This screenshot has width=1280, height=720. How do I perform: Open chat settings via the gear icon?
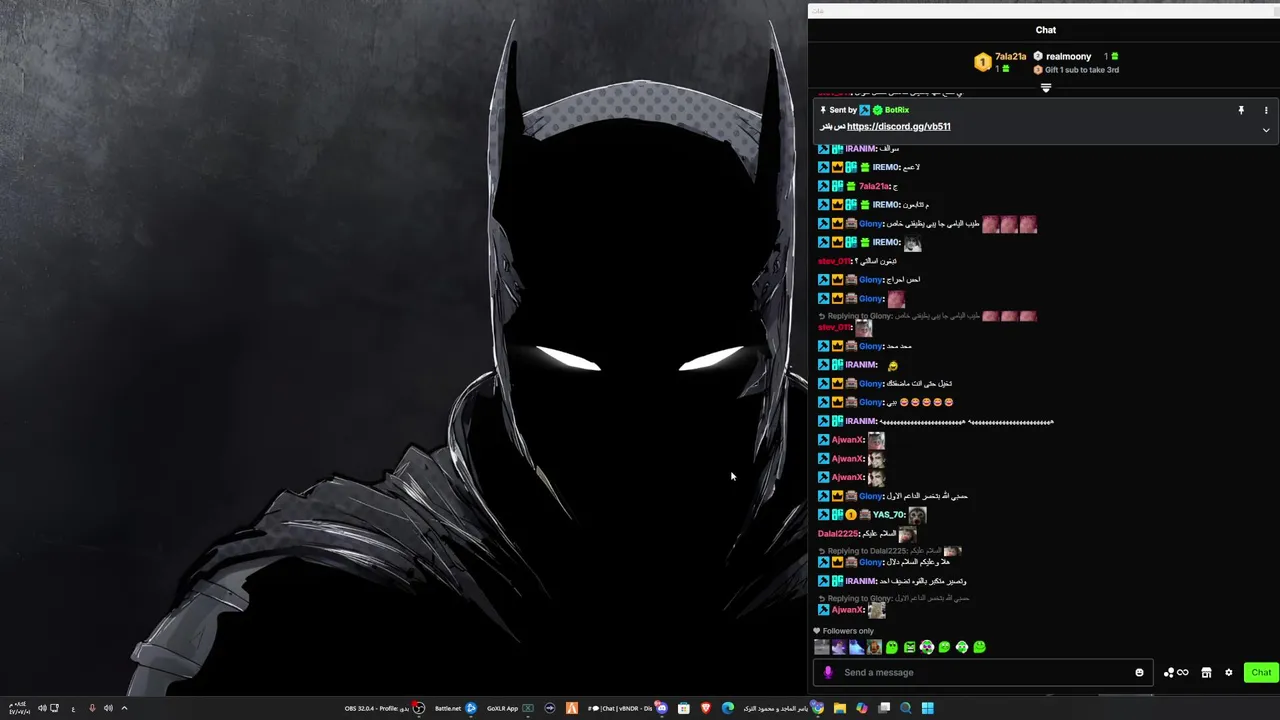tap(1229, 672)
